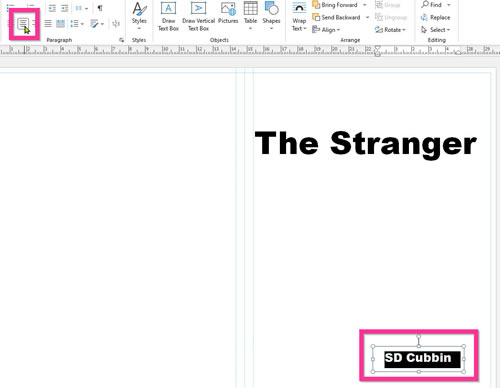
Task: Click Draw Text Box
Action: pyautogui.click(x=168, y=17)
